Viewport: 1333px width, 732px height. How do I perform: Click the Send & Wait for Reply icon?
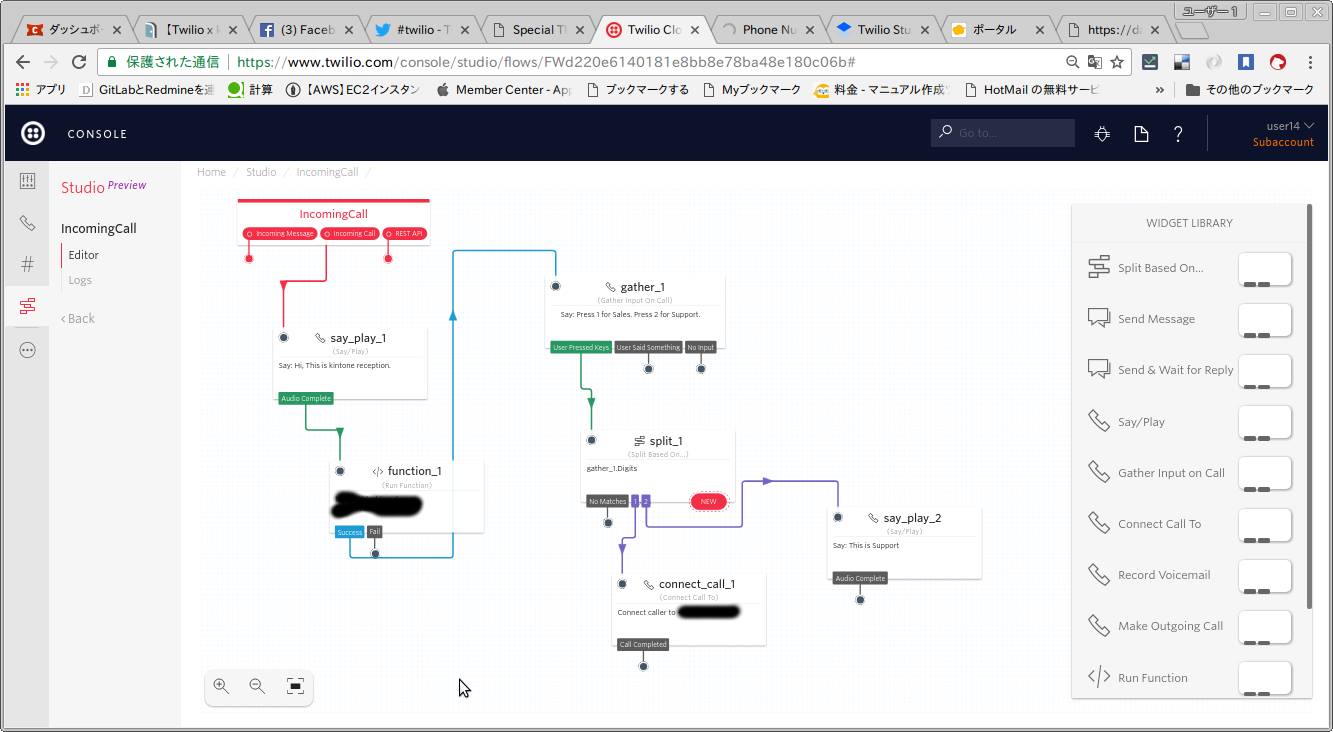click(x=1099, y=368)
